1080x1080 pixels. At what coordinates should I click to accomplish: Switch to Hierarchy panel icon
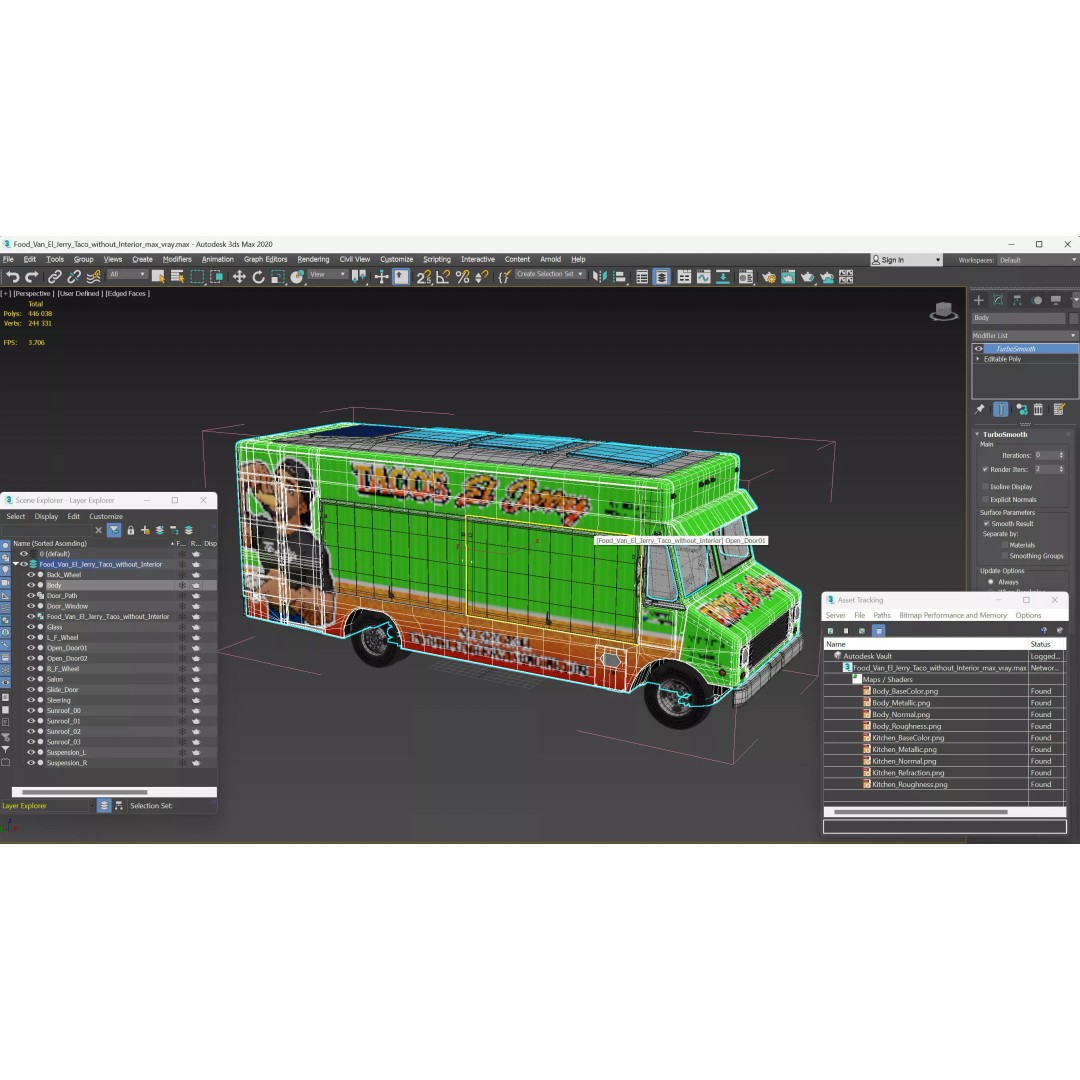point(1017,300)
